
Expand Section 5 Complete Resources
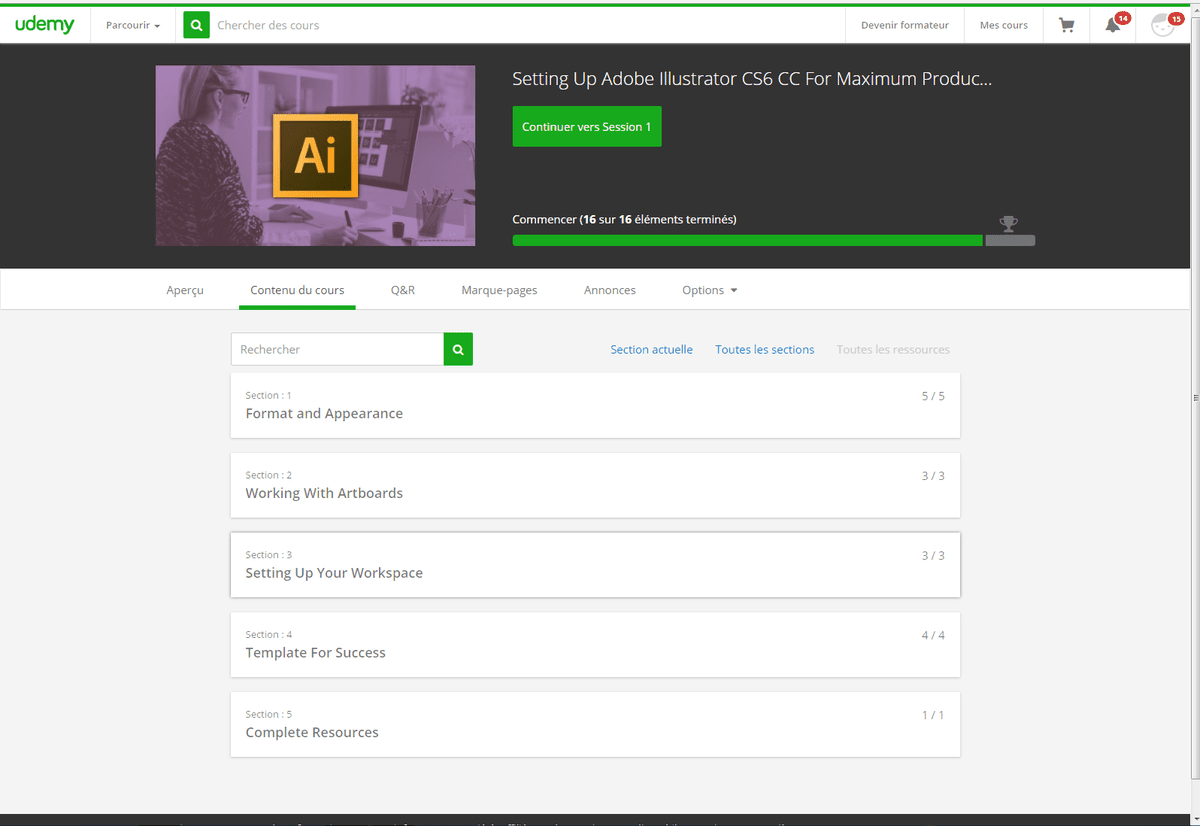(595, 724)
